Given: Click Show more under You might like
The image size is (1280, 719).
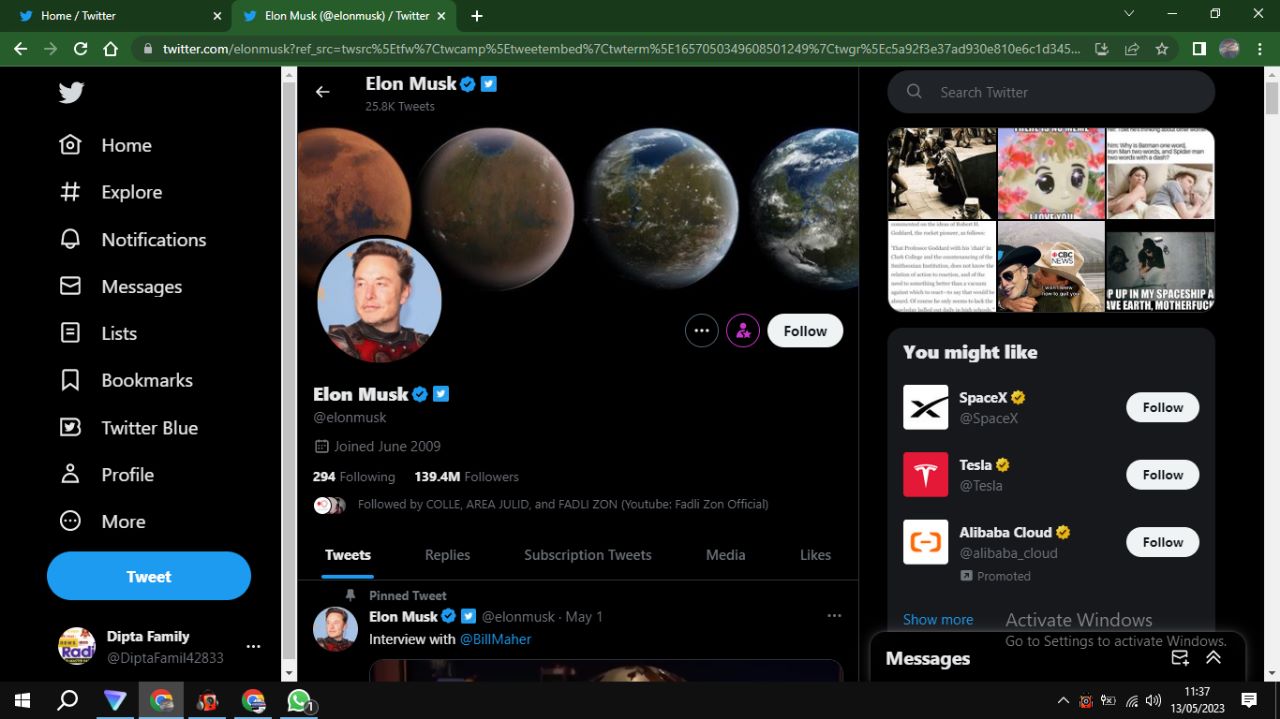Looking at the screenshot, I should coord(938,619).
